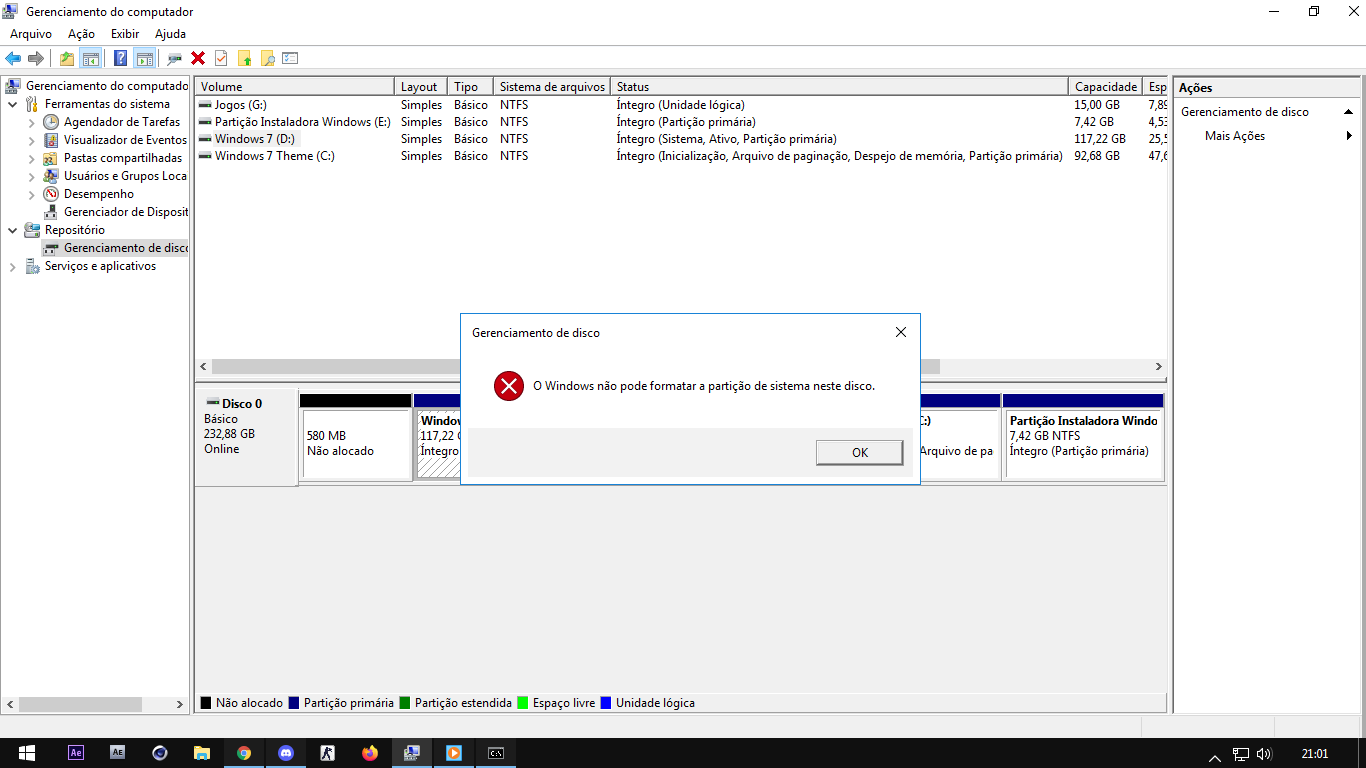
Task: Open the Ajuda menu
Action: [170, 34]
